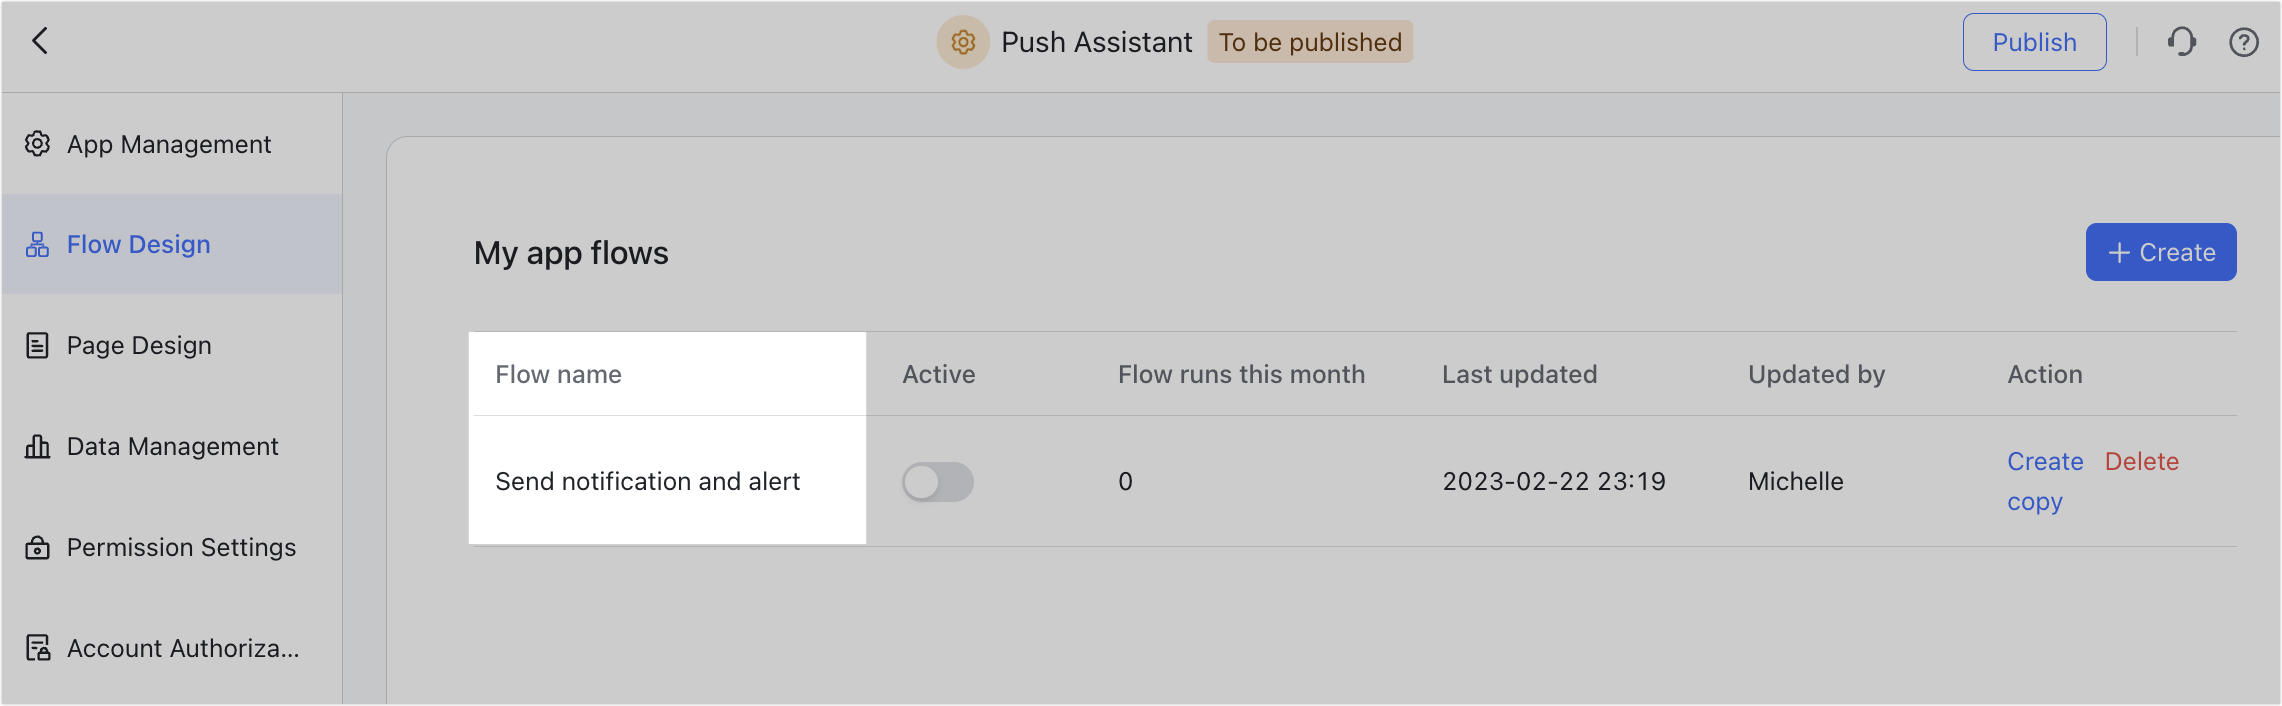Click the back arrow in the top left
Viewport: 2282px width, 706px height.
(40, 42)
